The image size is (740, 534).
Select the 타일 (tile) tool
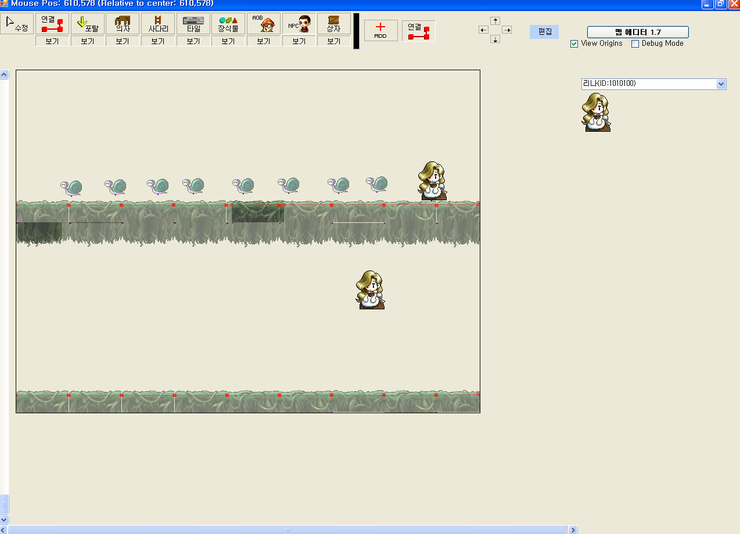point(193,24)
